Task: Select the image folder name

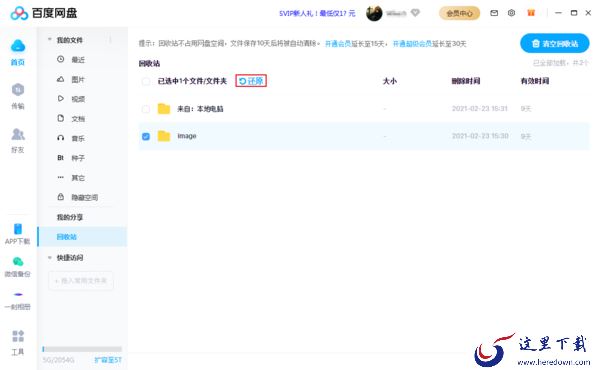Action: point(187,136)
